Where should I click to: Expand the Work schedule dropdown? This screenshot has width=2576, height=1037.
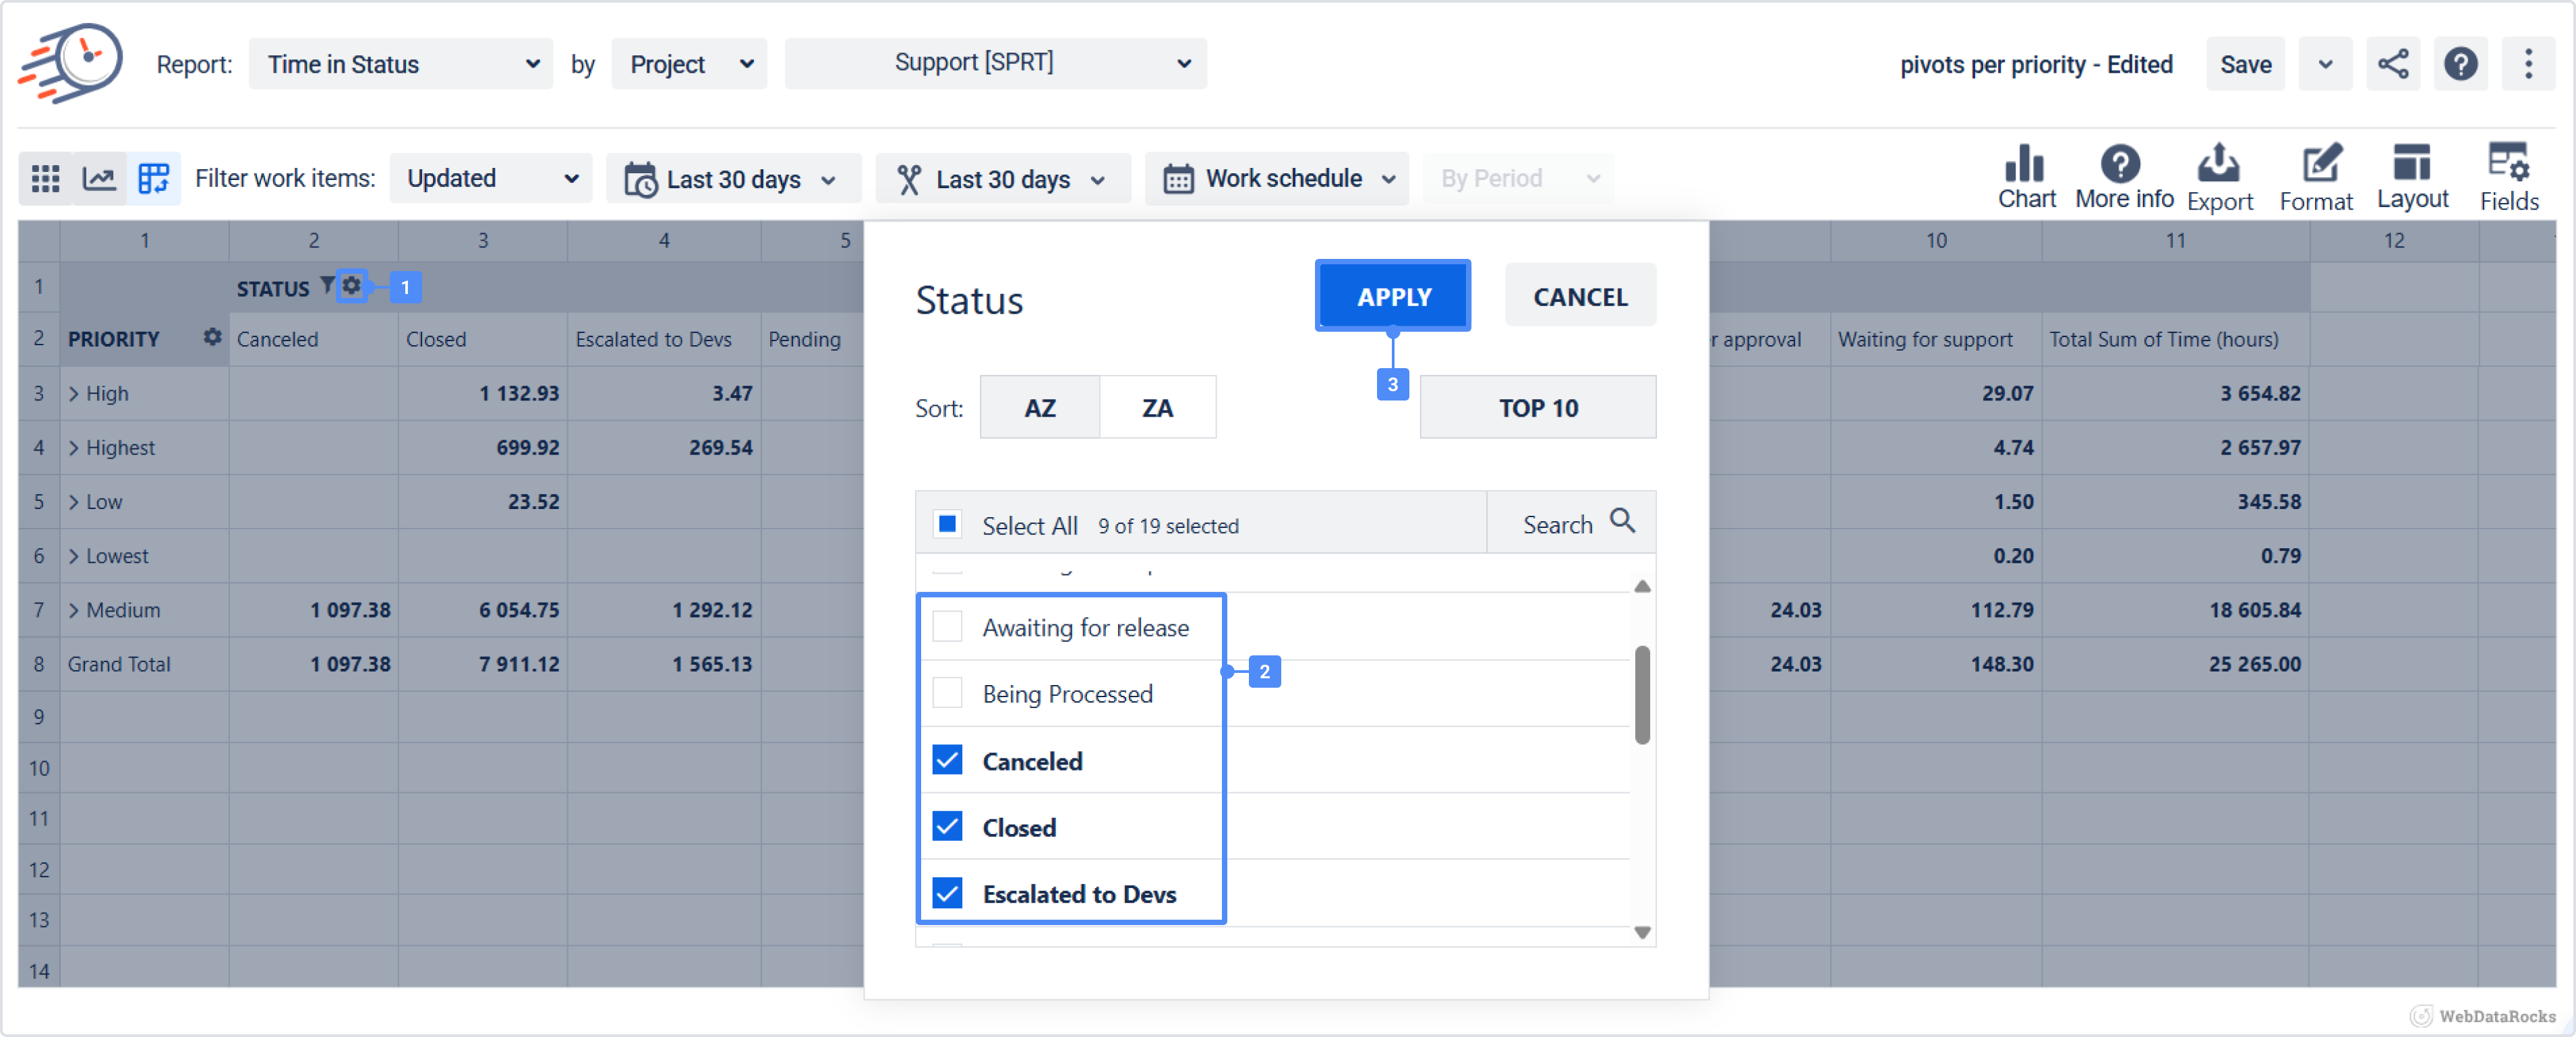[1277, 179]
